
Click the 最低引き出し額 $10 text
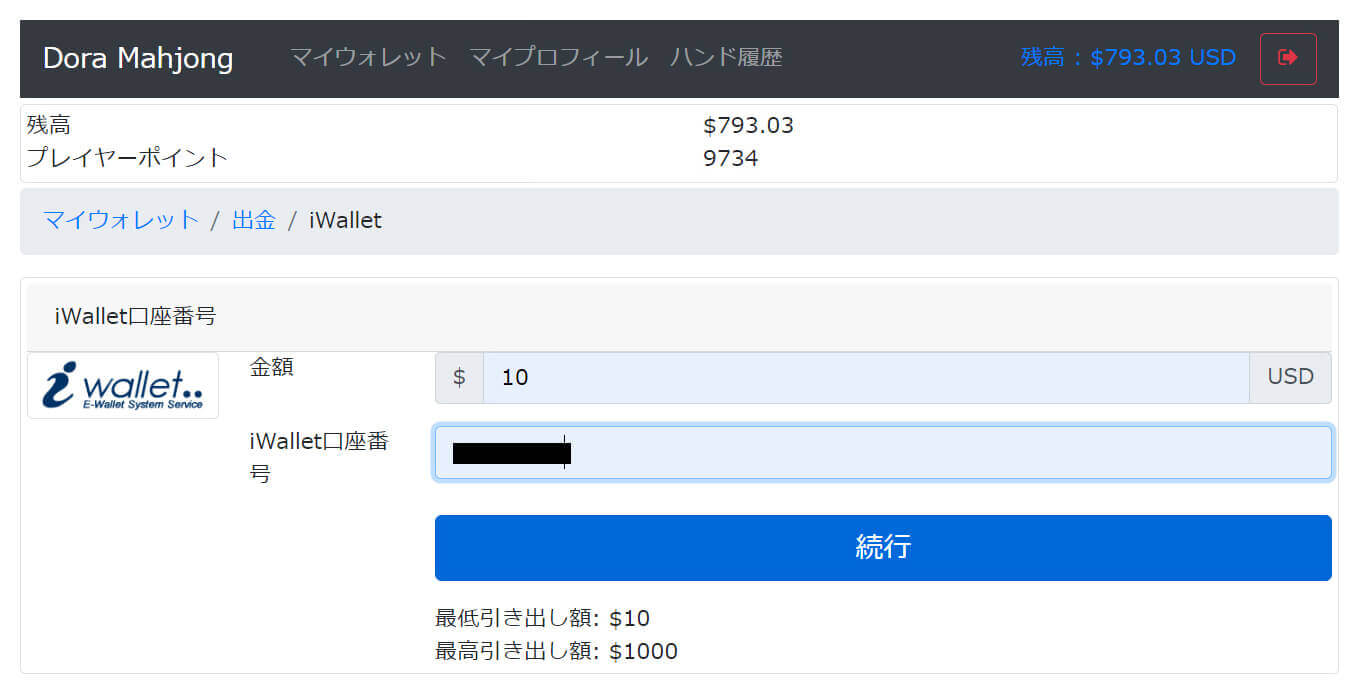542,618
